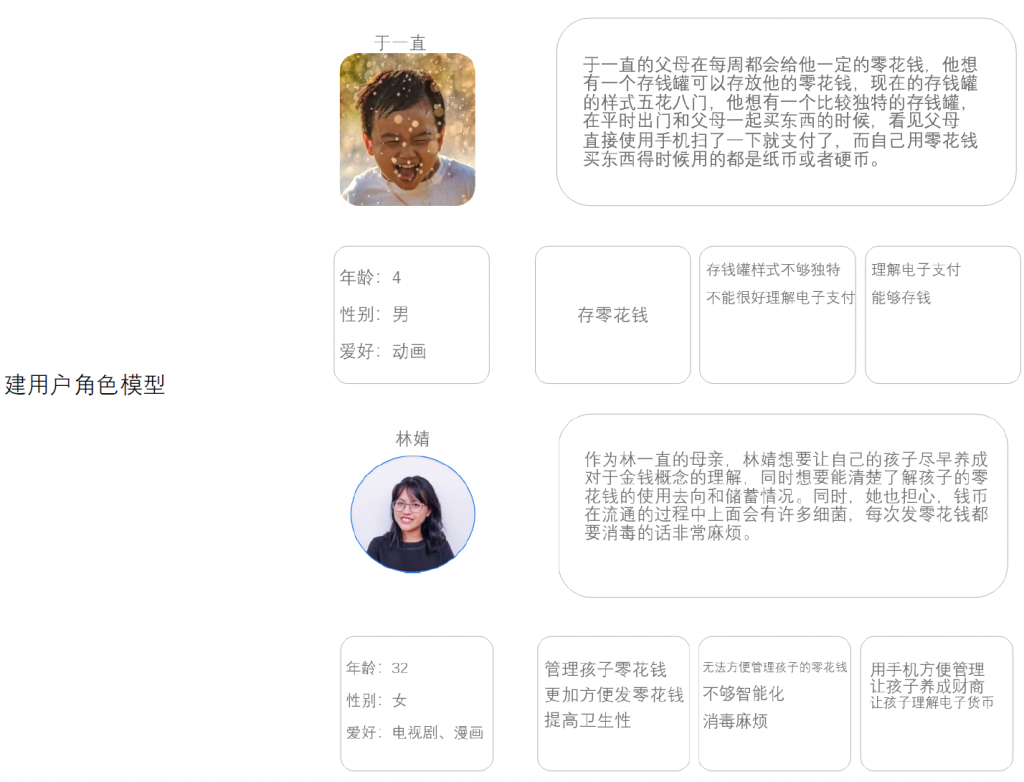
Task: Click the 能够存钱 need text
Action: point(901,298)
